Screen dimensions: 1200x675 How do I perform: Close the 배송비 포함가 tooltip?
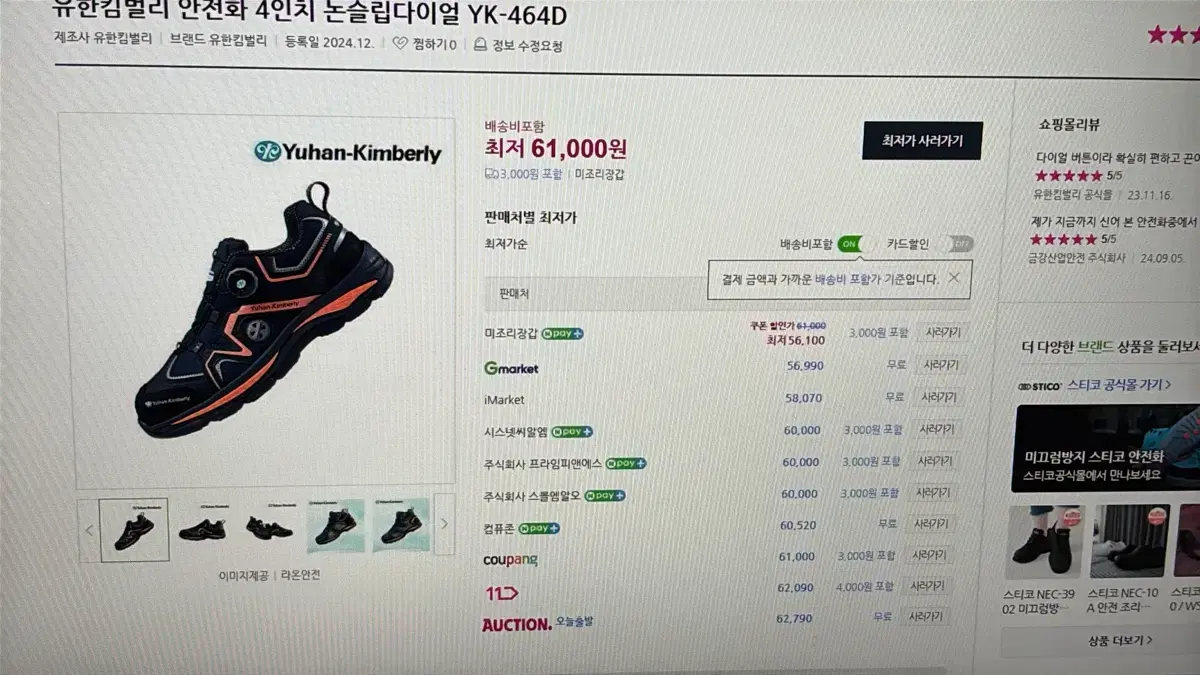(954, 278)
